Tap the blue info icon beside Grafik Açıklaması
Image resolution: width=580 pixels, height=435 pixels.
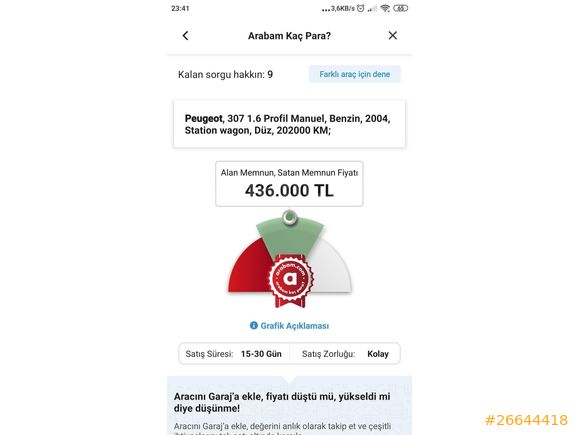(254, 326)
